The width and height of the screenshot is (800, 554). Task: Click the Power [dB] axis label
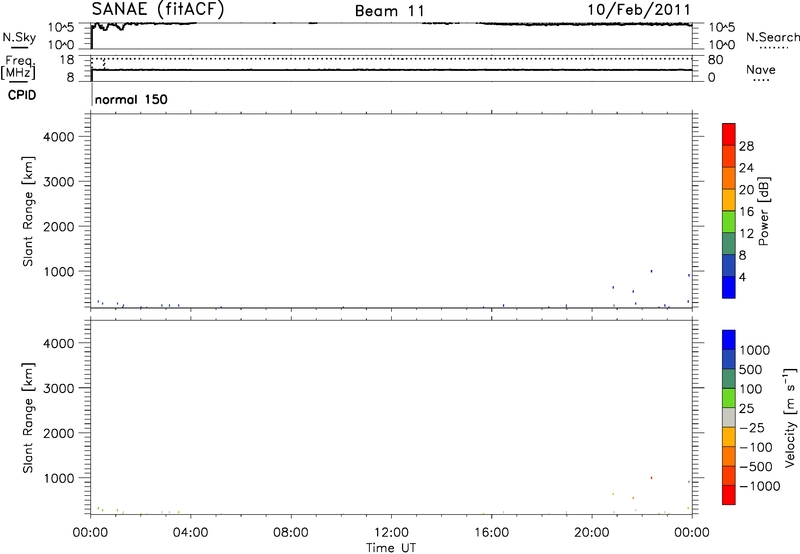point(764,211)
